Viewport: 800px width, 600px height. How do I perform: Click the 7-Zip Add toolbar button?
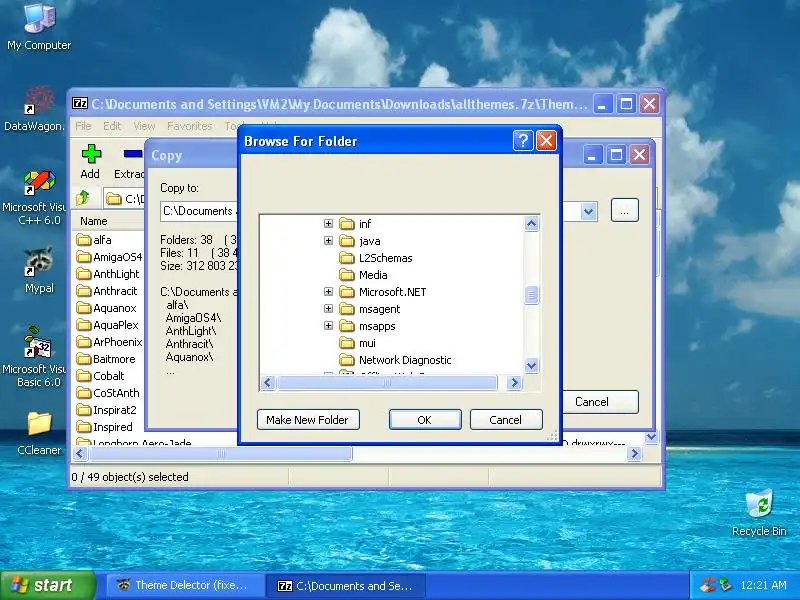91,161
